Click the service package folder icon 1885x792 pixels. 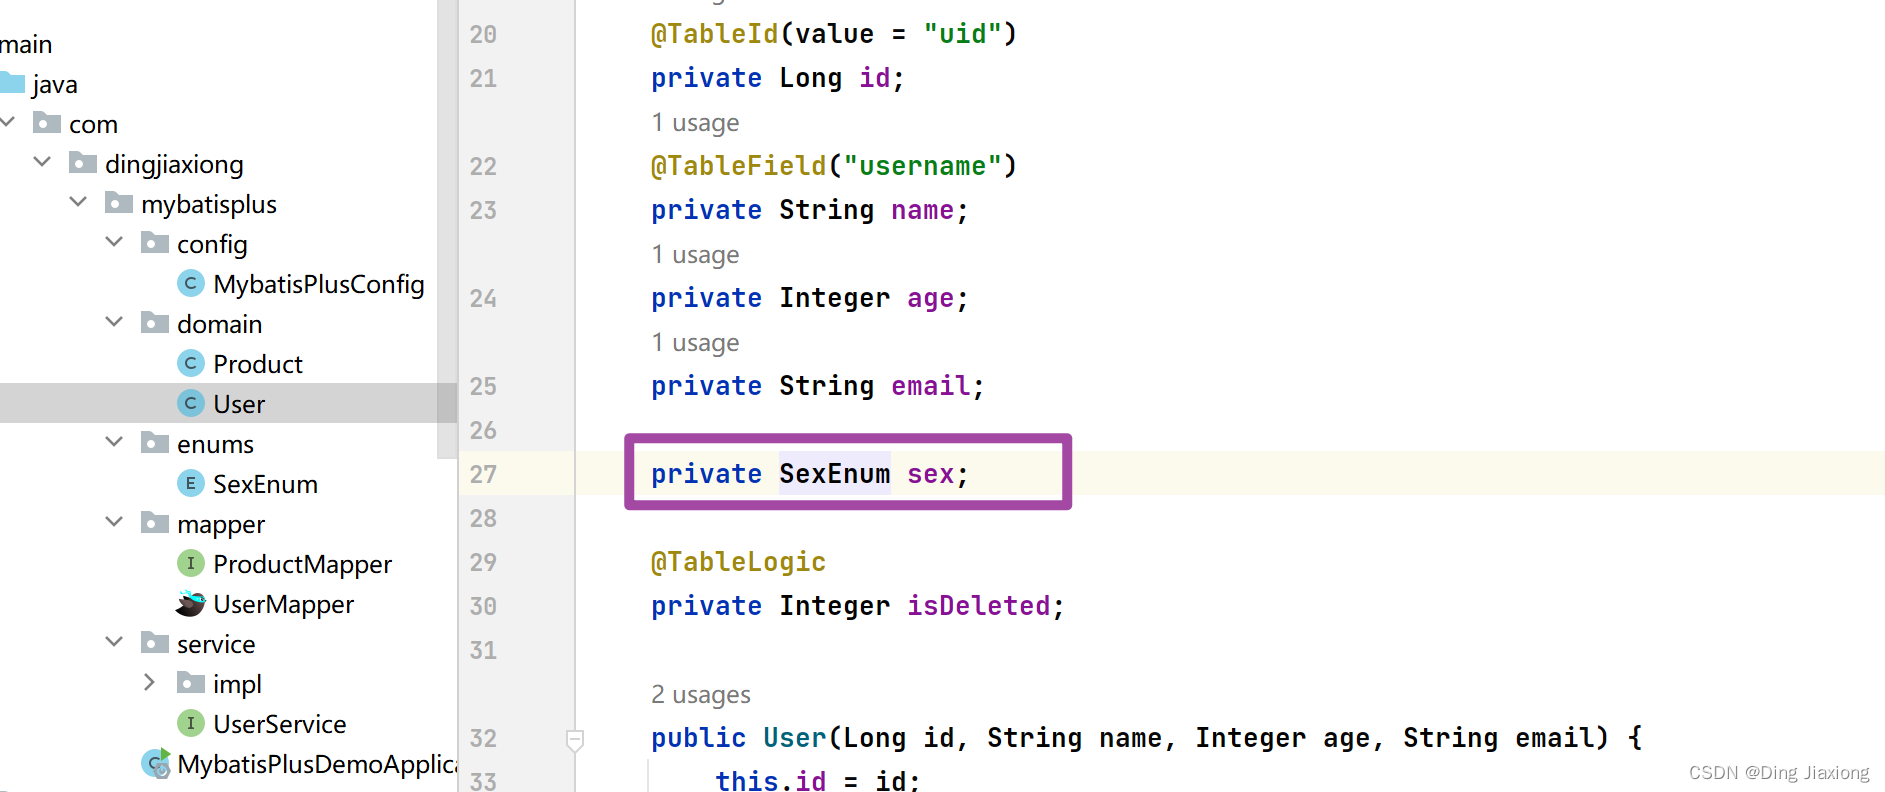(x=155, y=643)
